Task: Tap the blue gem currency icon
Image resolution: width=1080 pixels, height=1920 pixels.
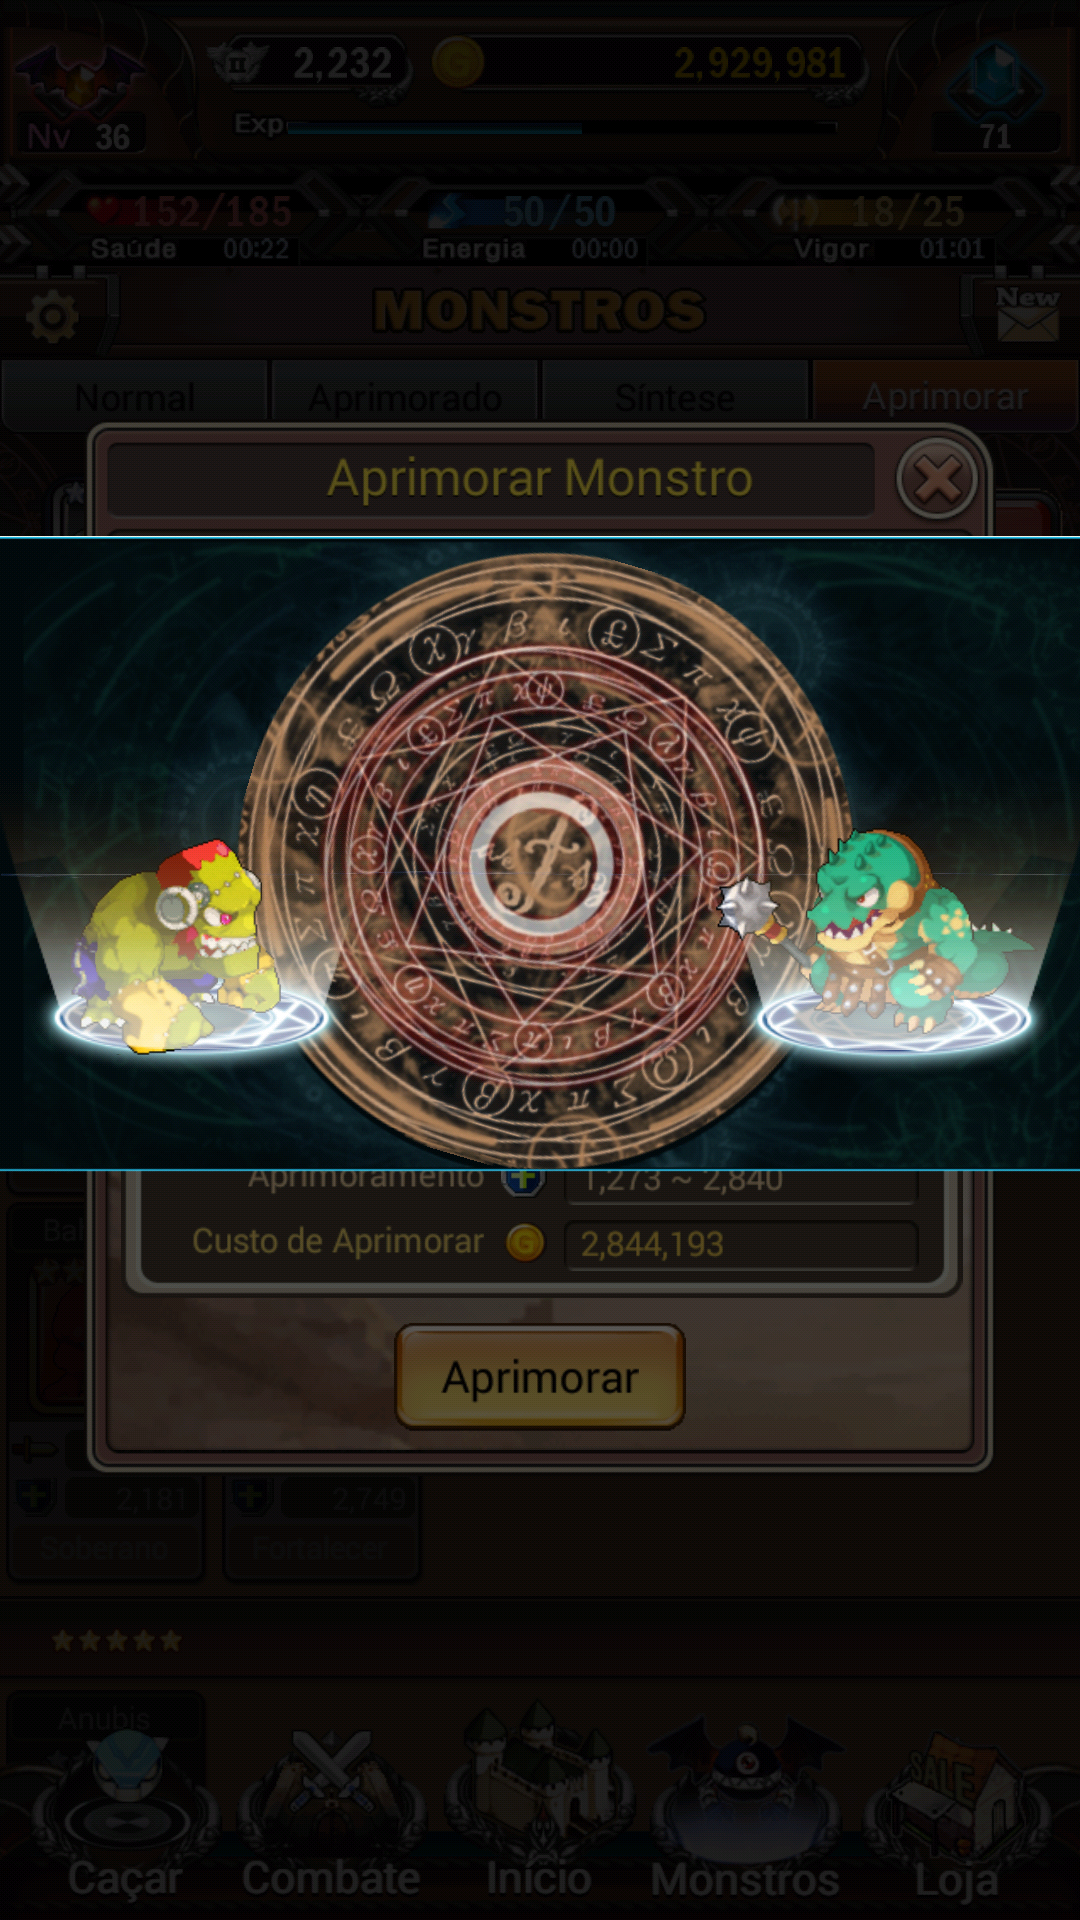Action: click(995, 80)
